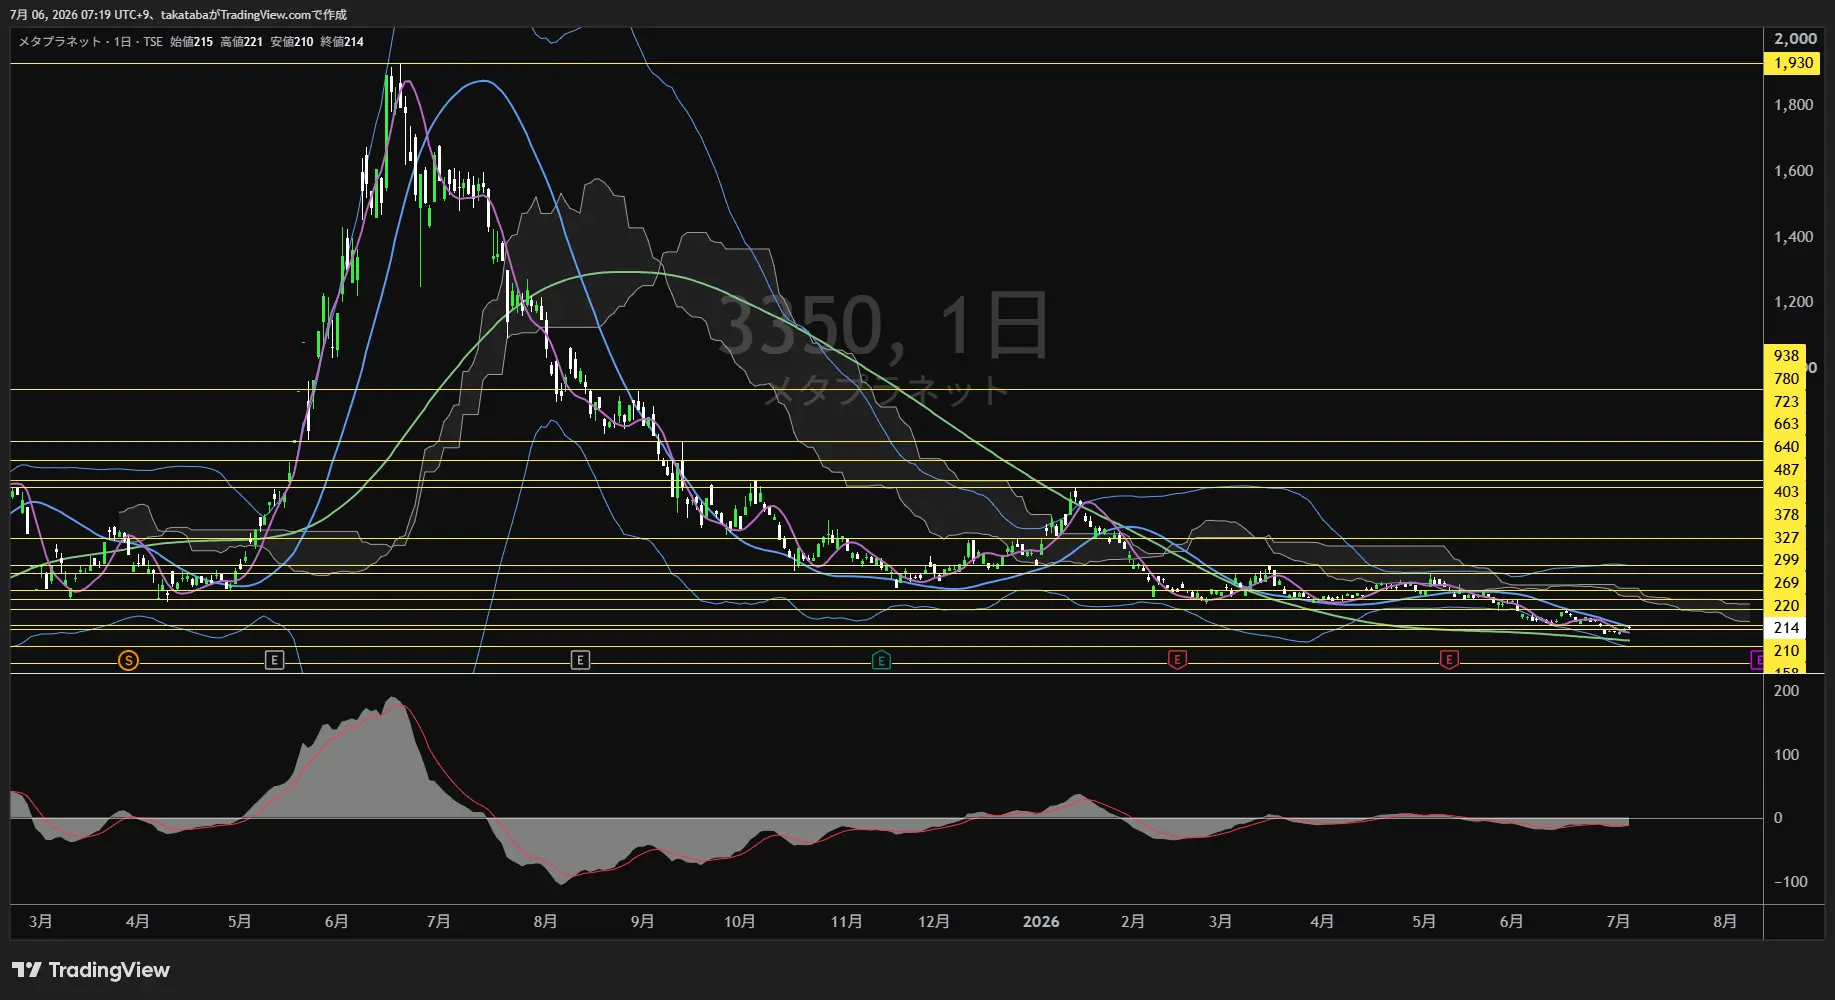Click the 938 horizontal line price tag
Screen dimensions: 1835x1000
(1786, 356)
